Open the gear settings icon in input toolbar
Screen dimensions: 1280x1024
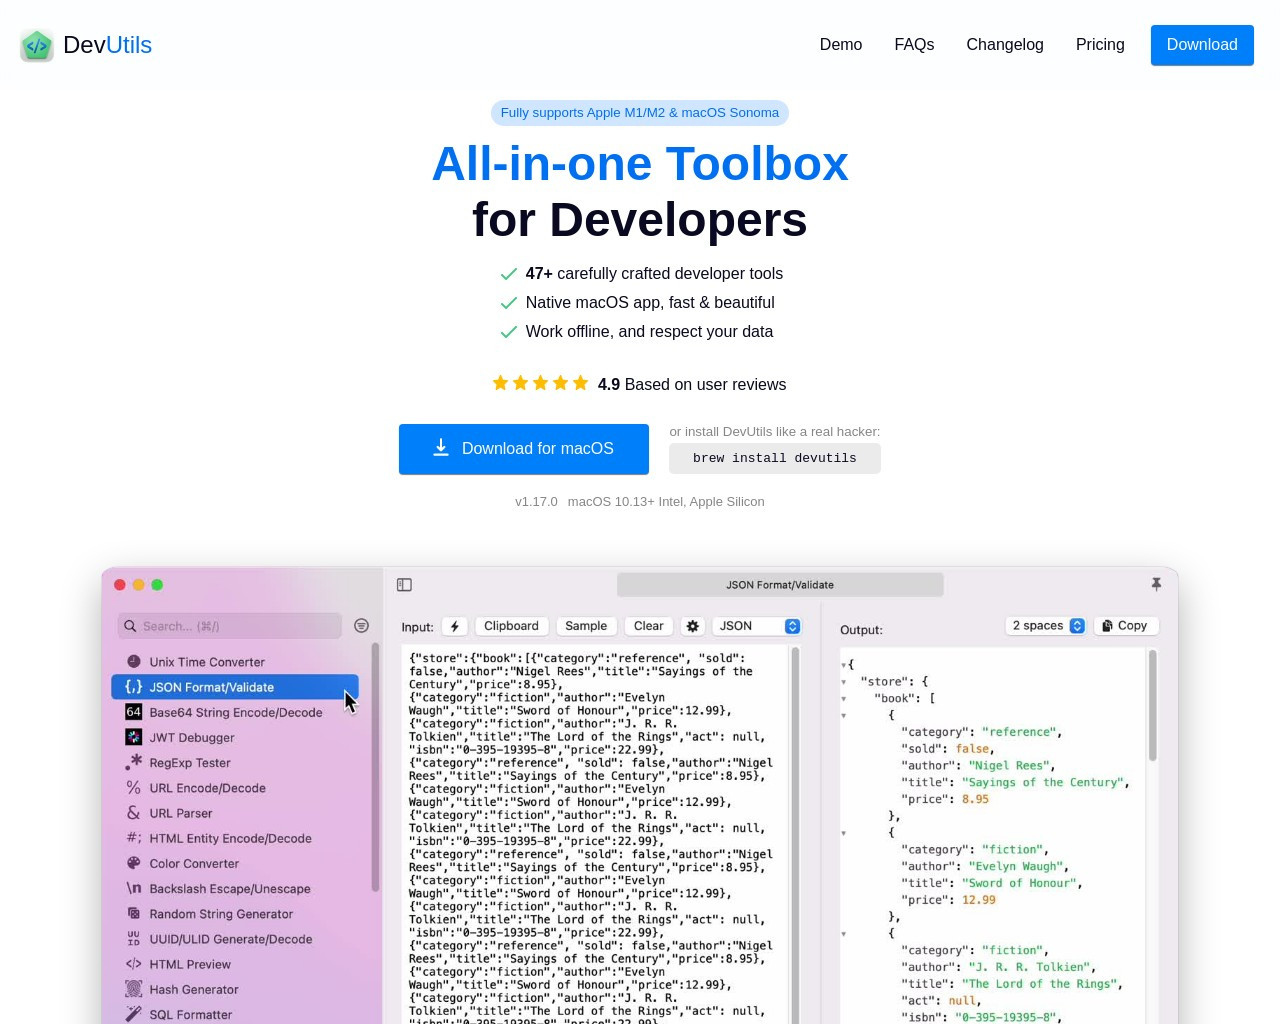click(693, 626)
